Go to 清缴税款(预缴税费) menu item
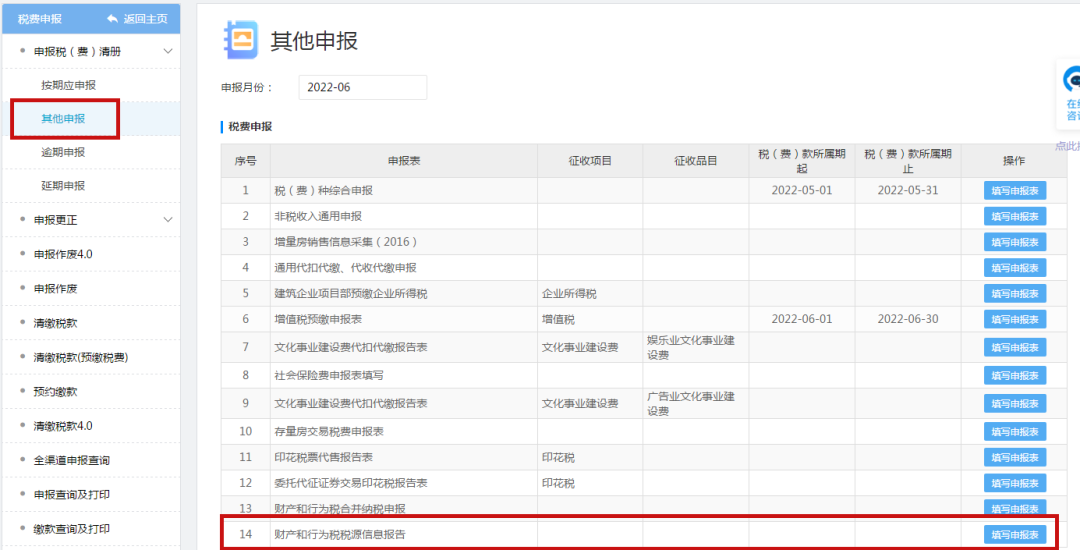 (80, 357)
